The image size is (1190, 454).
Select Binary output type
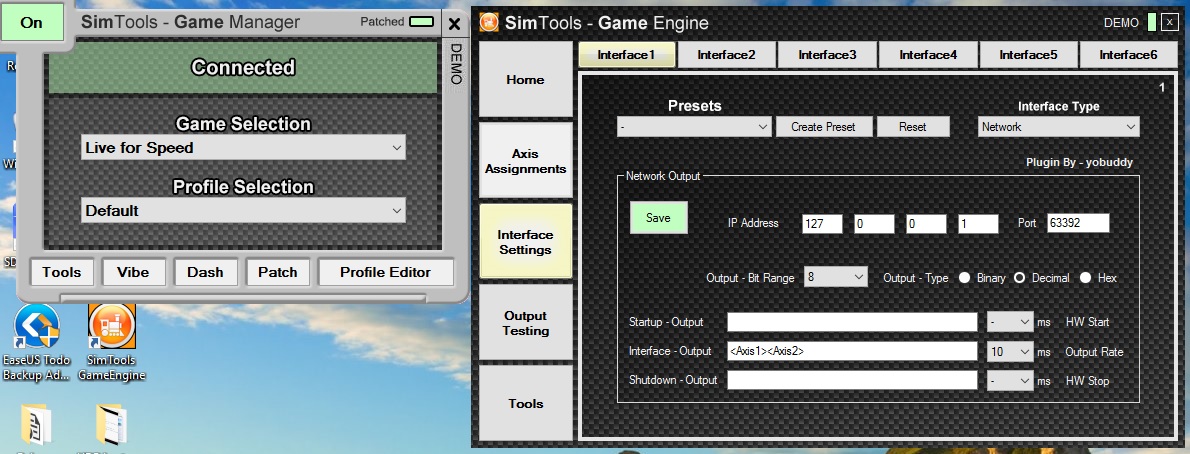tap(965, 278)
